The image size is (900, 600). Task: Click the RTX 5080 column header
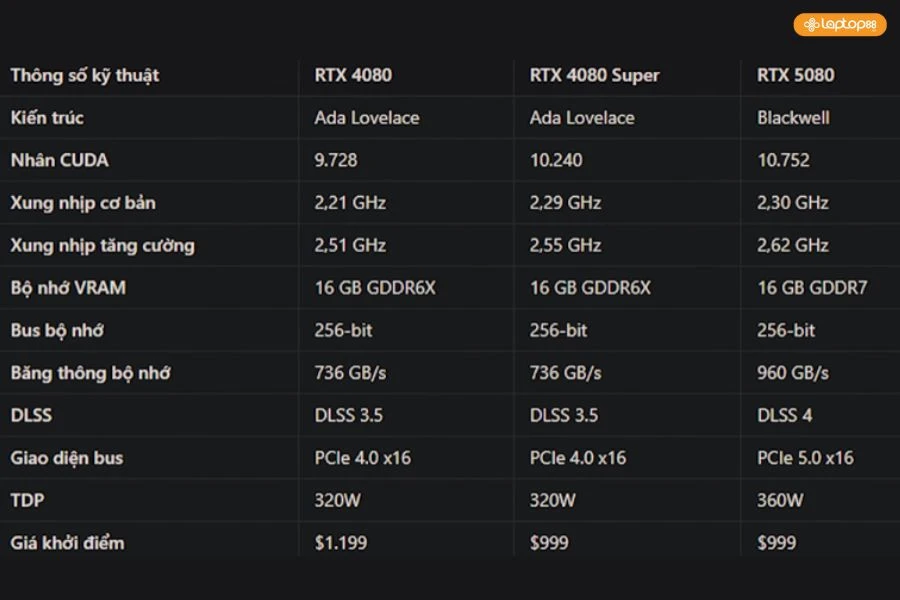[x=796, y=75]
